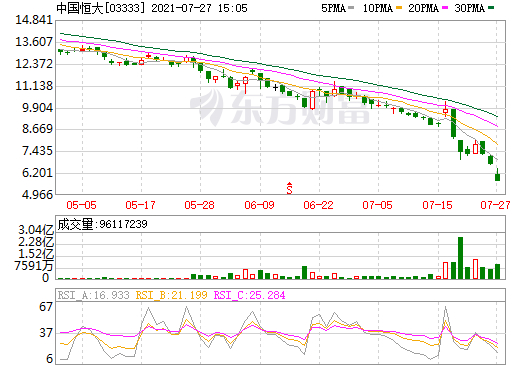
Task: Click the 67 RSI axis label
Action: click(x=46, y=307)
